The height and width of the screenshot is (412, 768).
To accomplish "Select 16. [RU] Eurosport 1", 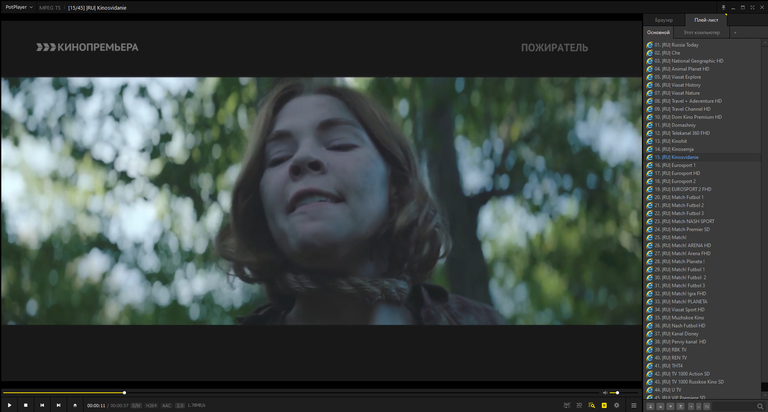I will (x=703, y=165).
